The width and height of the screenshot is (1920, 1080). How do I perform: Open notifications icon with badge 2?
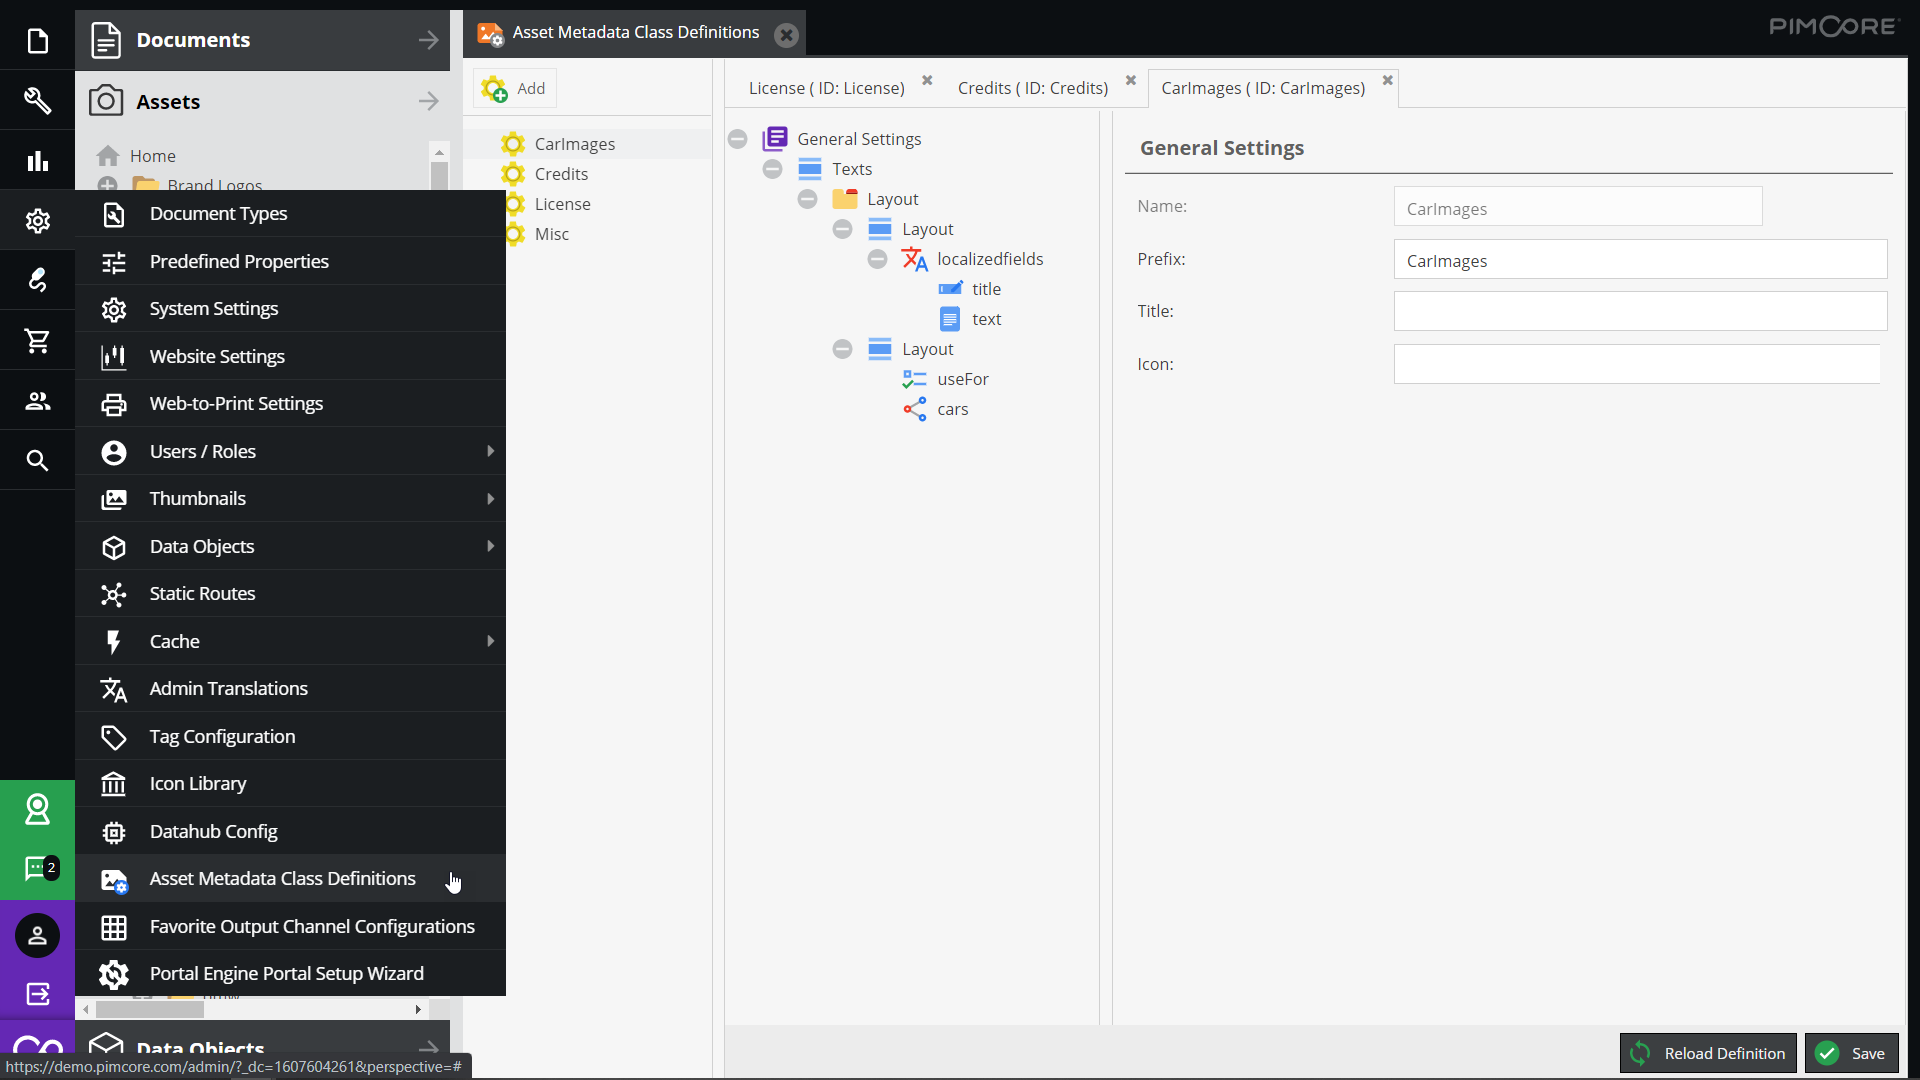click(37, 868)
